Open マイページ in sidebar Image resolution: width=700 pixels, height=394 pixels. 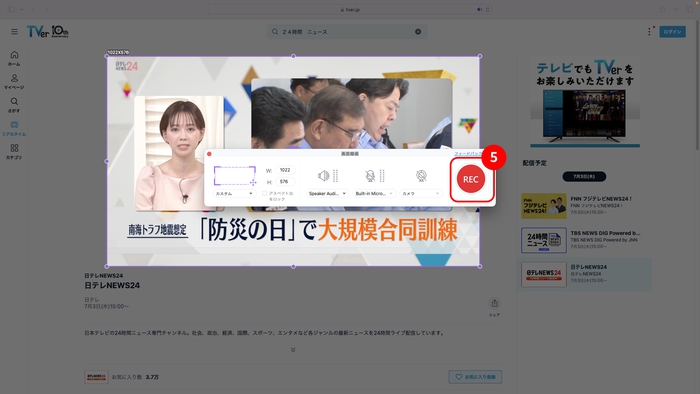(14, 81)
